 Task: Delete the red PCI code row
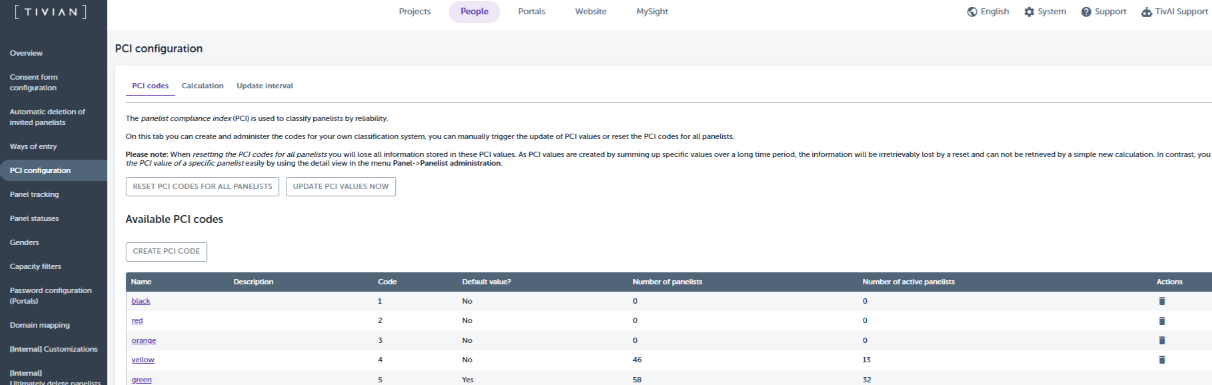(1162, 321)
